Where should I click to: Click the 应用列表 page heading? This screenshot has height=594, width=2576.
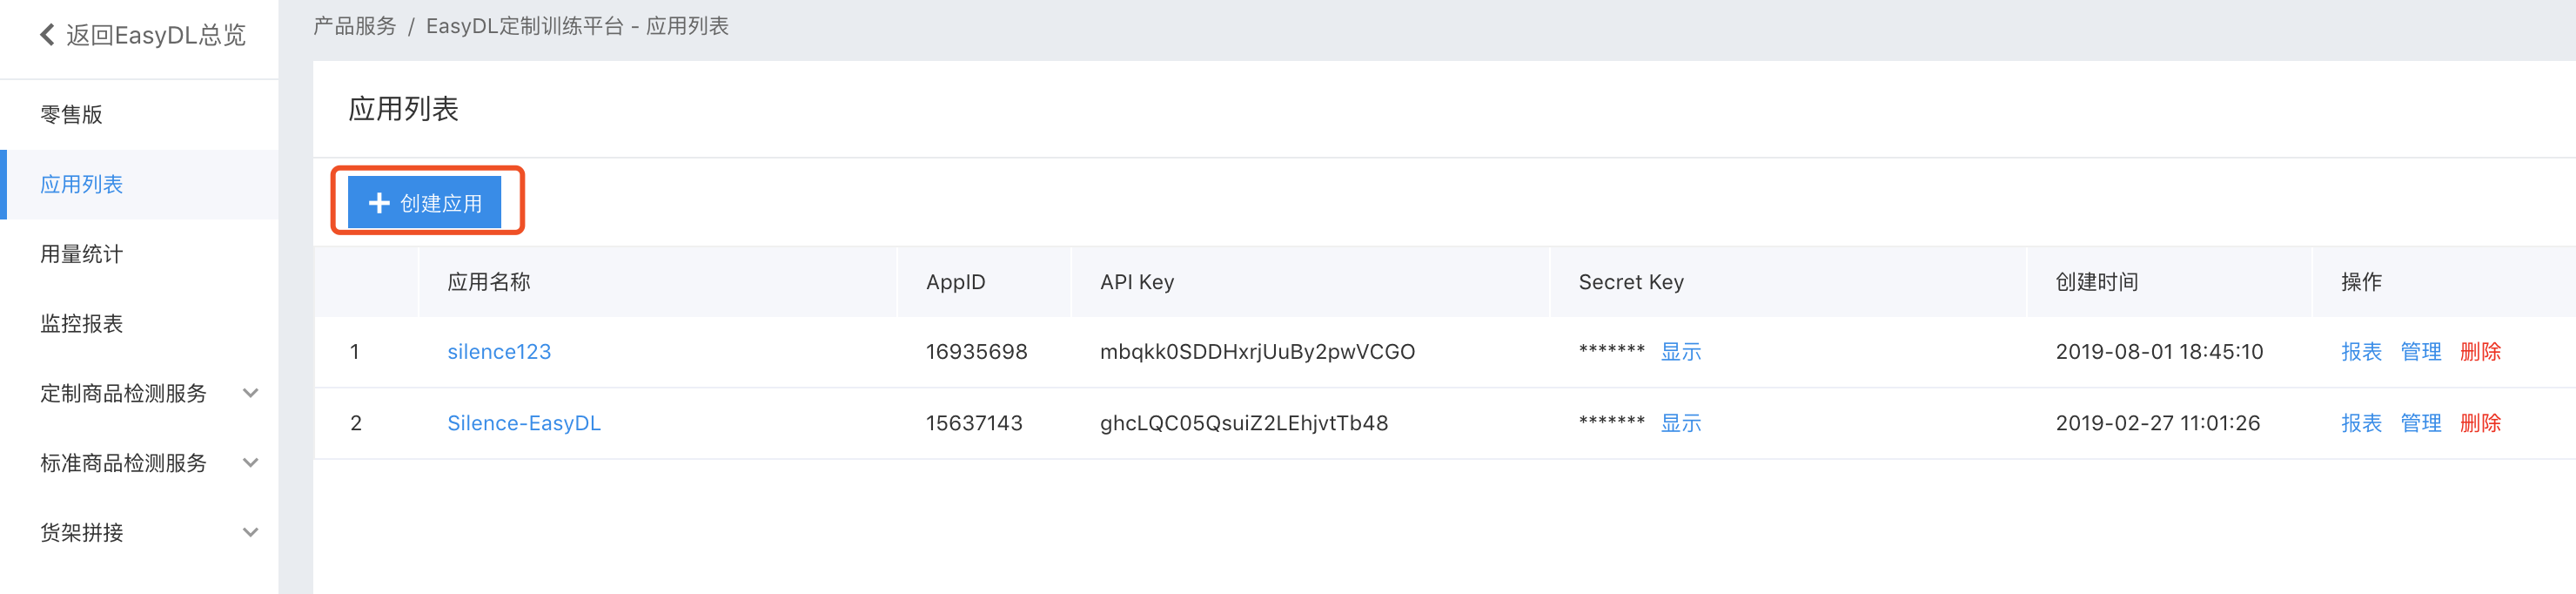(x=403, y=109)
